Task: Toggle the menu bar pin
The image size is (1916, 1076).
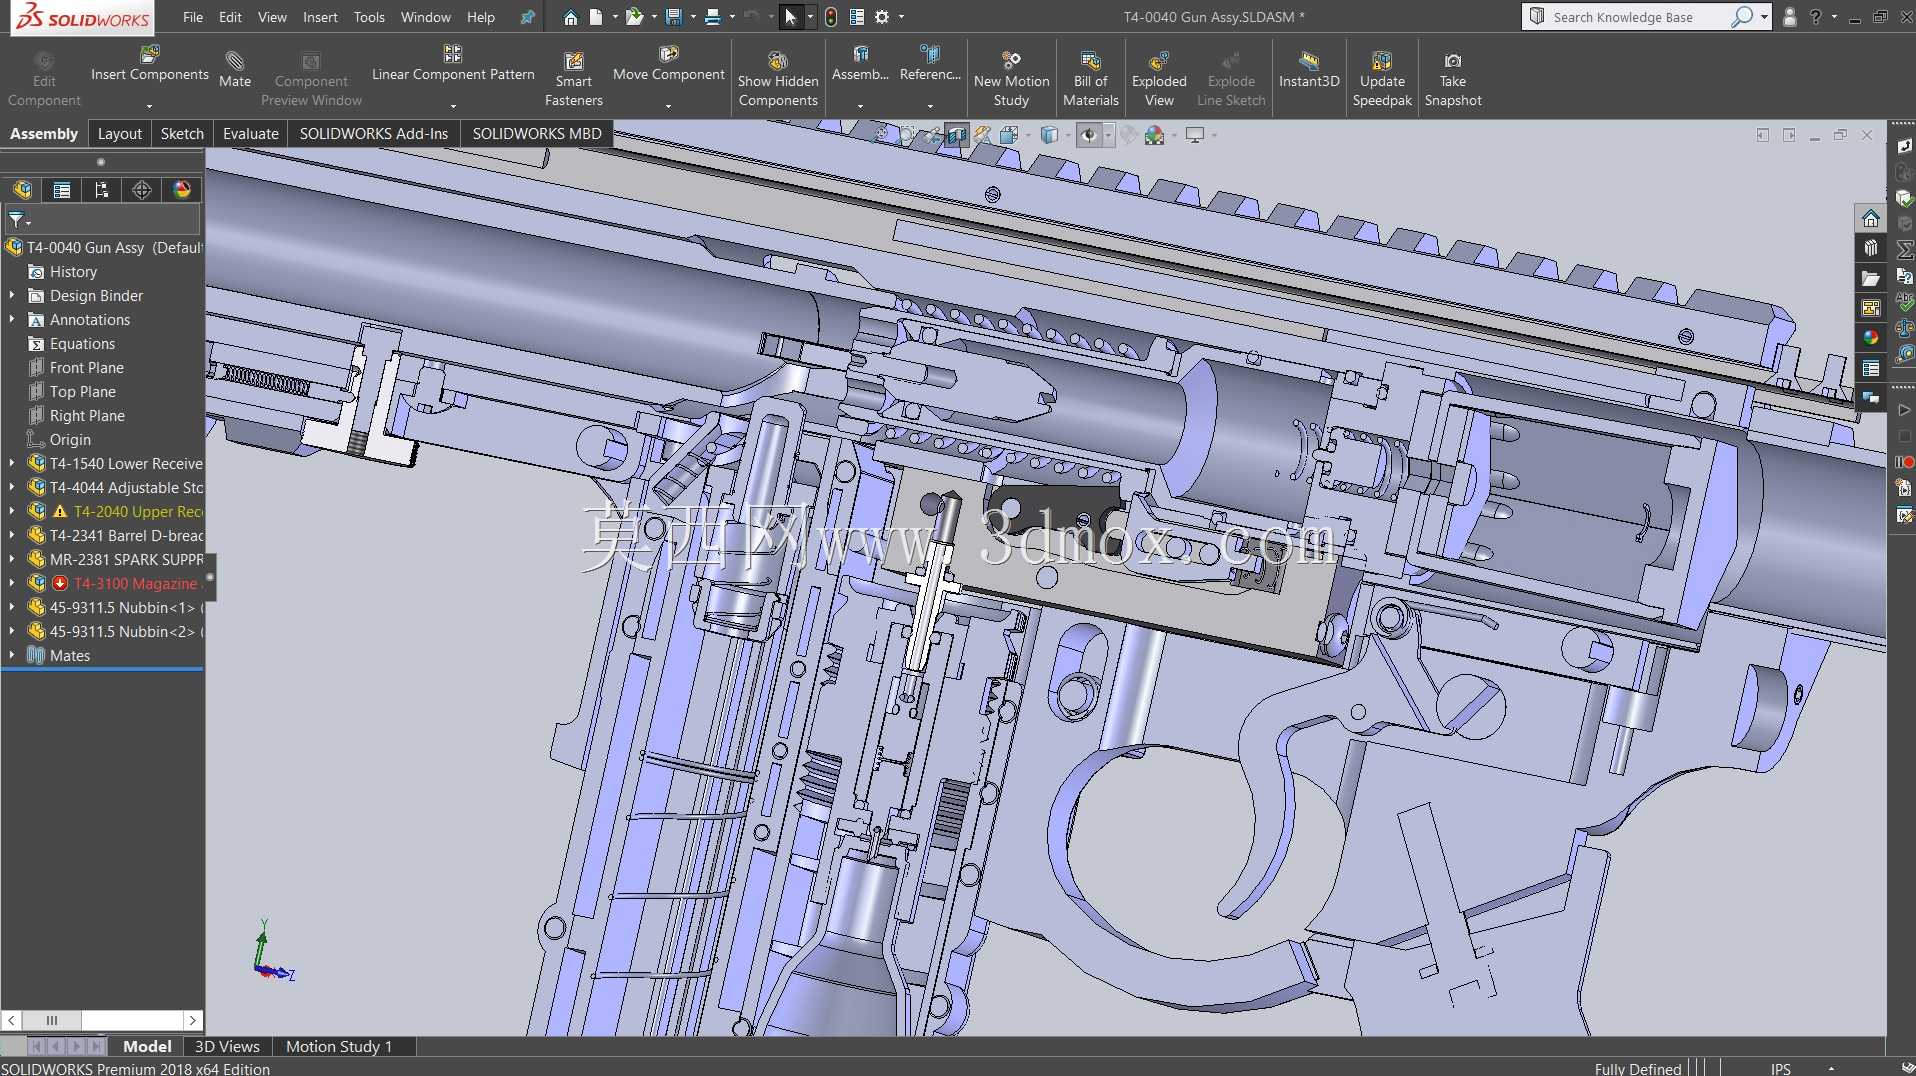Action: (527, 17)
